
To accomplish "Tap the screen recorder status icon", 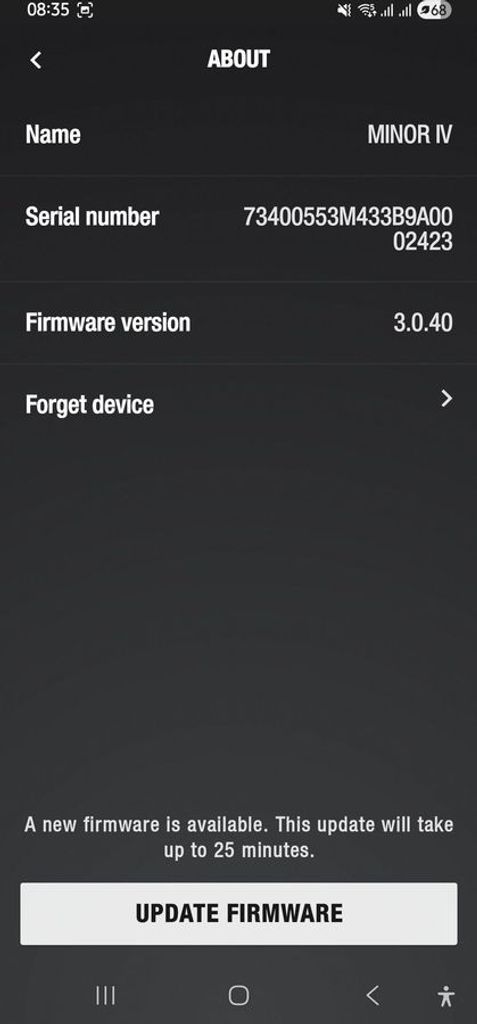I will [85, 10].
